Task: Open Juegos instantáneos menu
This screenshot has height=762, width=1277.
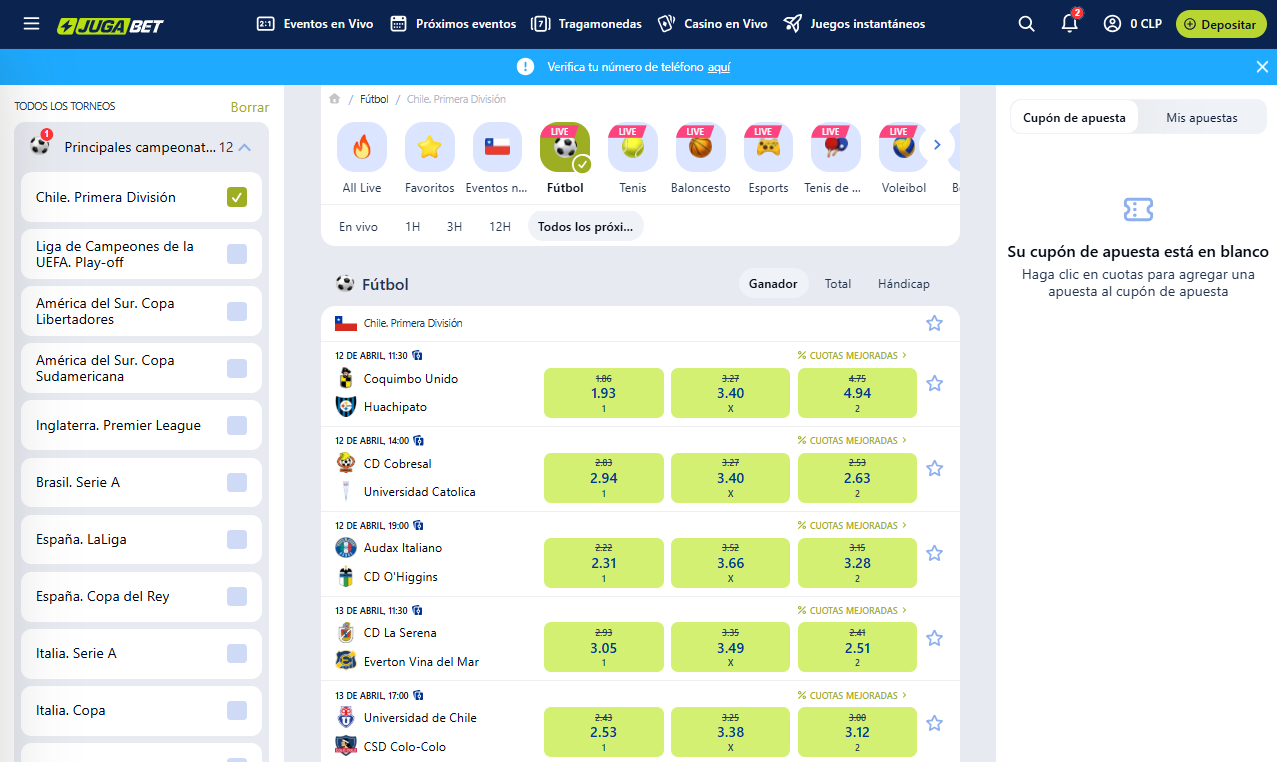Action: [854, 24]
